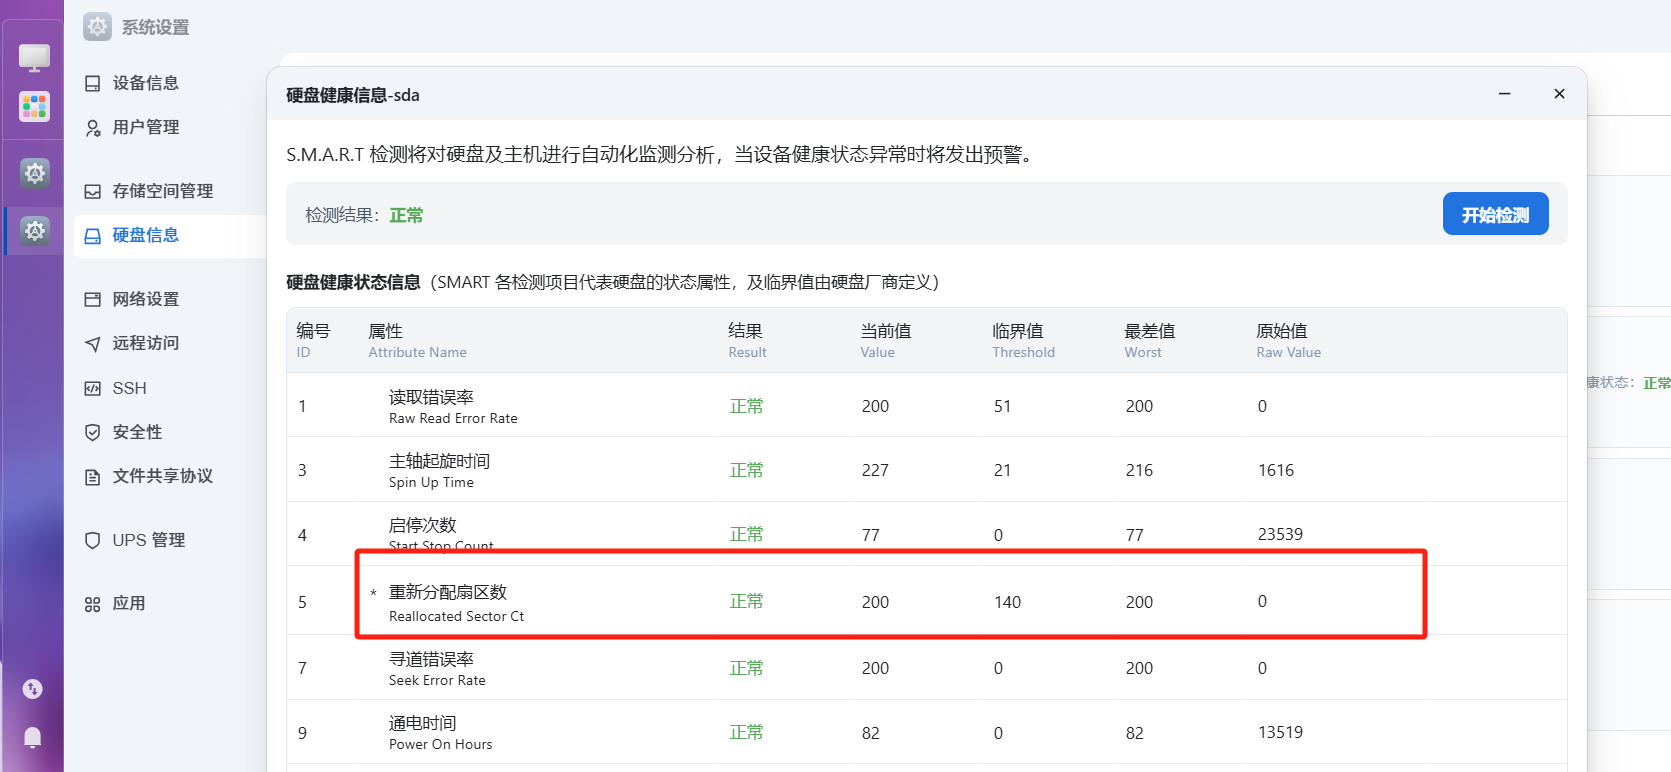Open 安全性 settings
The image size is (1671, 772).
137,432
